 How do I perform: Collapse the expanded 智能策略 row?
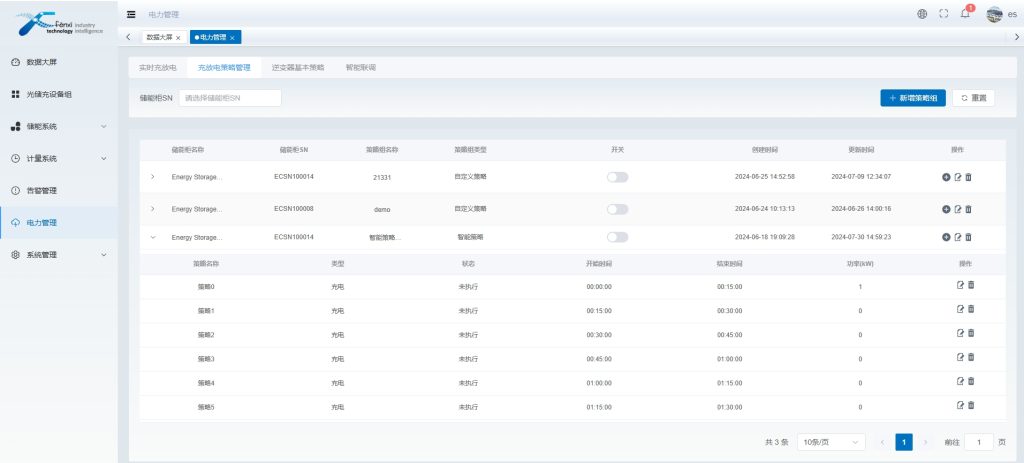pyautogui.click(x=153, y=237)
